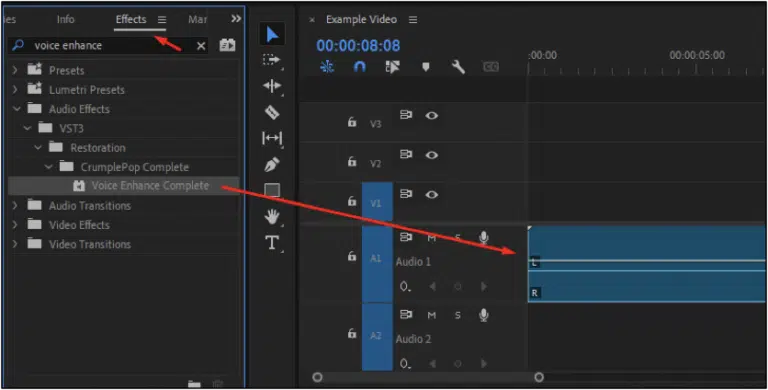This screenshot has height=390, width=768.
Task: Expand the Video Transitions folder
Action: tap(15, 244)
